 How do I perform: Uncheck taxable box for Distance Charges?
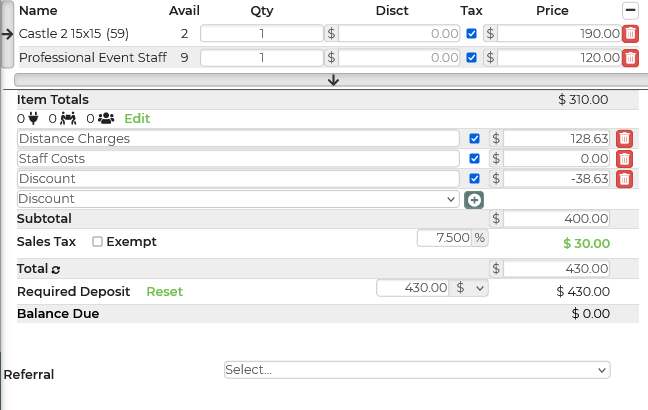(x=475, y=139)
